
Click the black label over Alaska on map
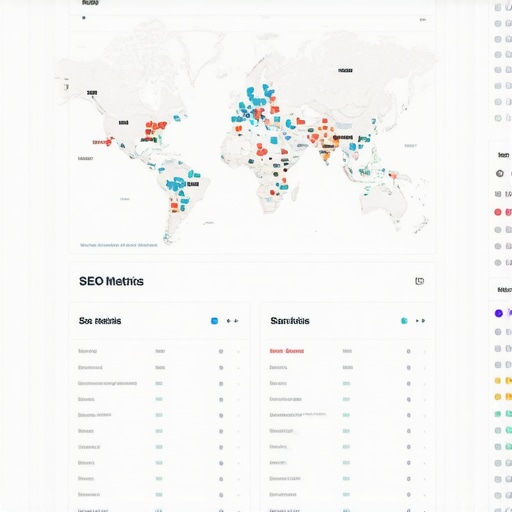tap(92, 93)
